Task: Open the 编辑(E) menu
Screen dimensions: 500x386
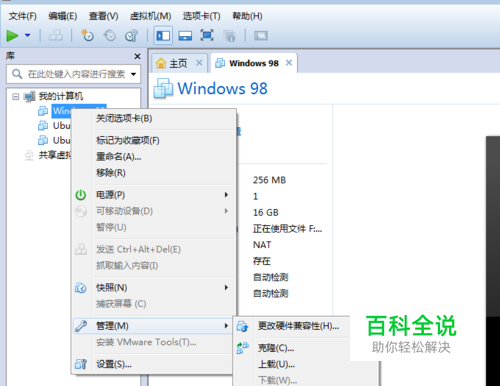Action: click(x=63, y=16)
